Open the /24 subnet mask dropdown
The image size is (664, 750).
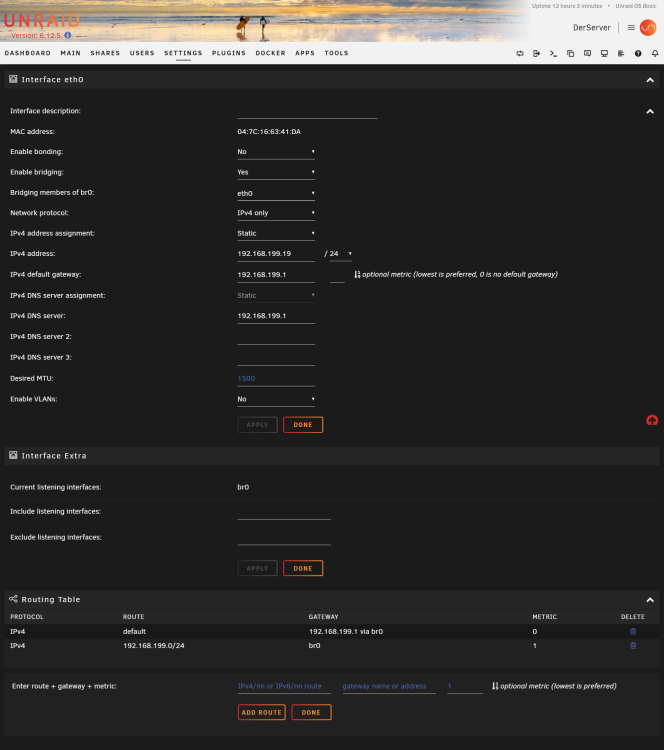tap(341, 254)
